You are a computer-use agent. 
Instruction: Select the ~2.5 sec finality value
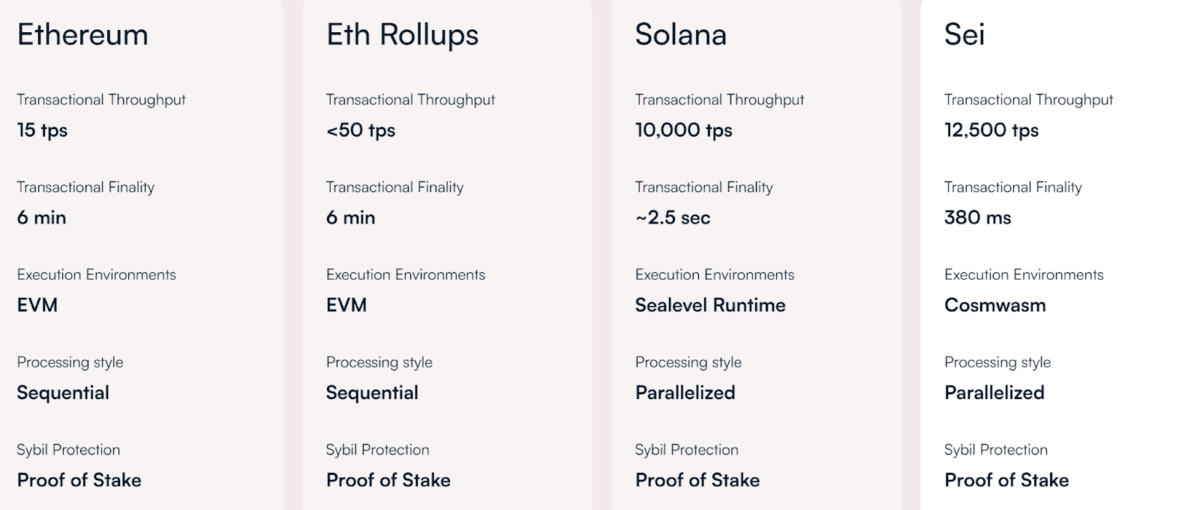[x=672, y=218]
